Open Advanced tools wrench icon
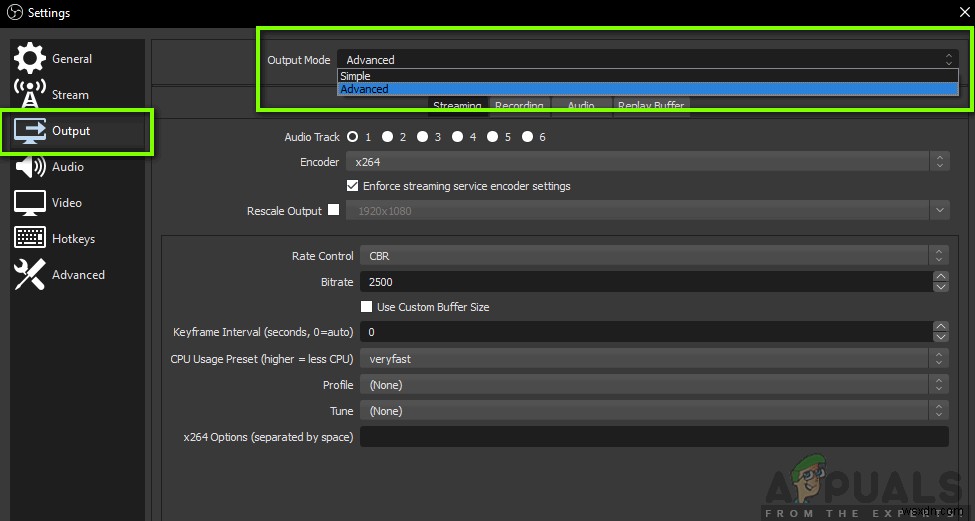975x521 pixels. pos(30,274)
